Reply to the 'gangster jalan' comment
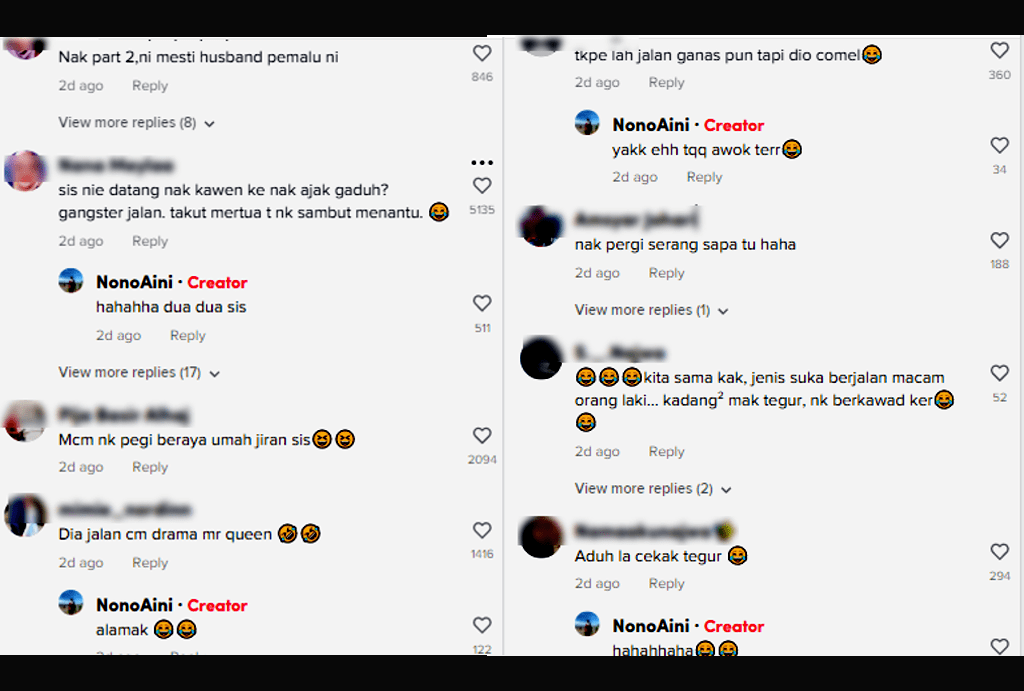 (x=150, y=241)
